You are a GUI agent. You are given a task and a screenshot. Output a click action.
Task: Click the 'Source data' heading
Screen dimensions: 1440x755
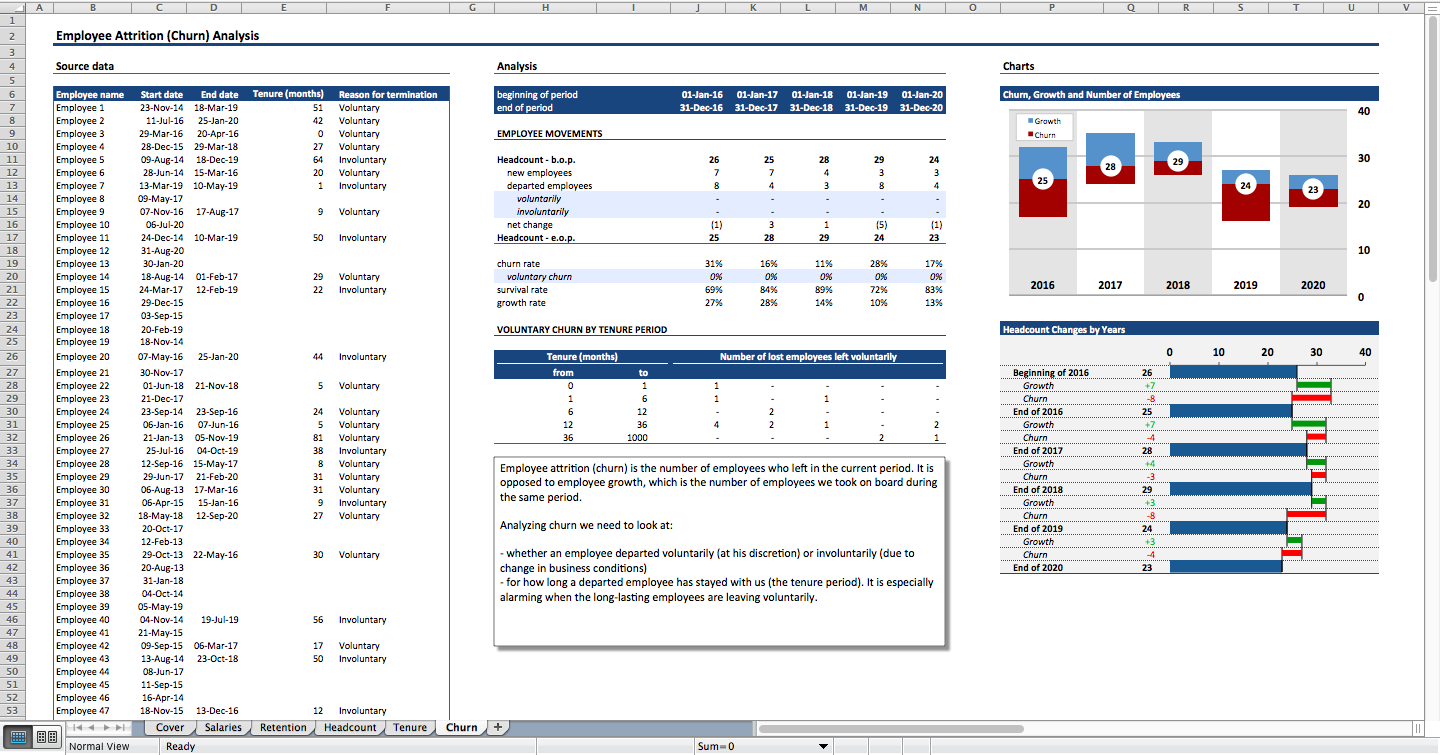click(x=85, y=67)
